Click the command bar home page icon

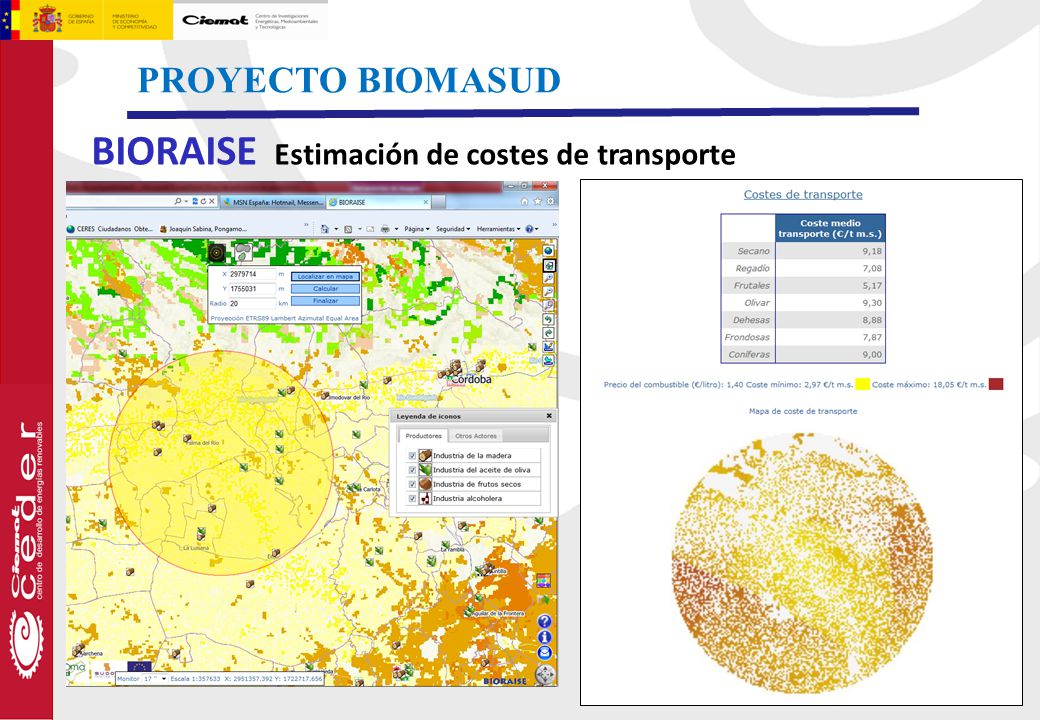point(324,229)
